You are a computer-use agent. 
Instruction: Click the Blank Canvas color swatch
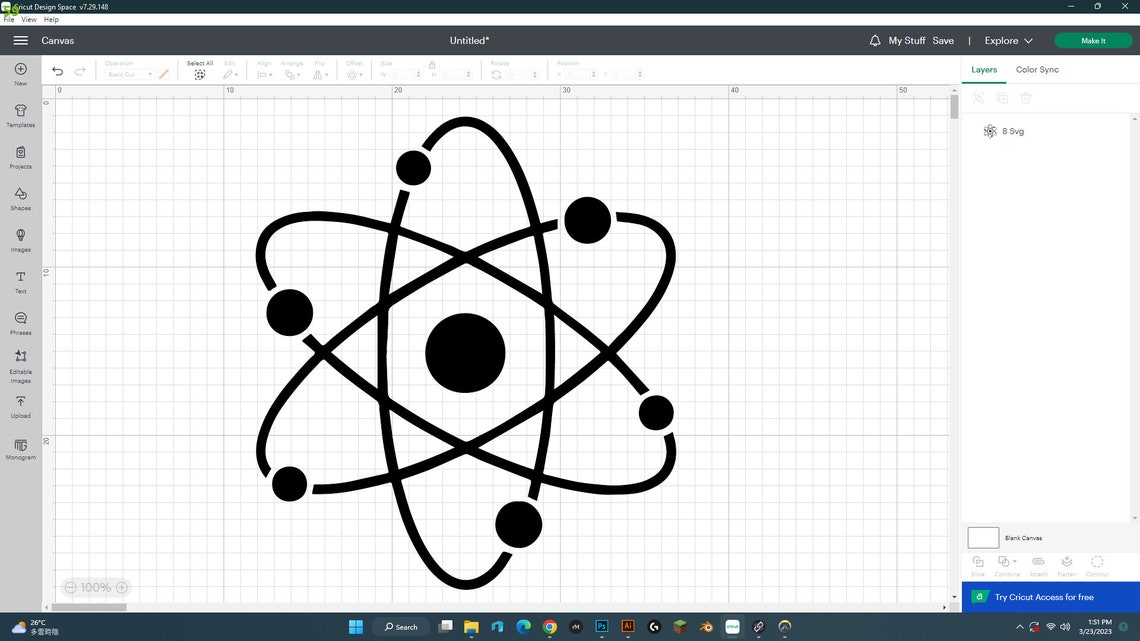[x=982, y=537]
